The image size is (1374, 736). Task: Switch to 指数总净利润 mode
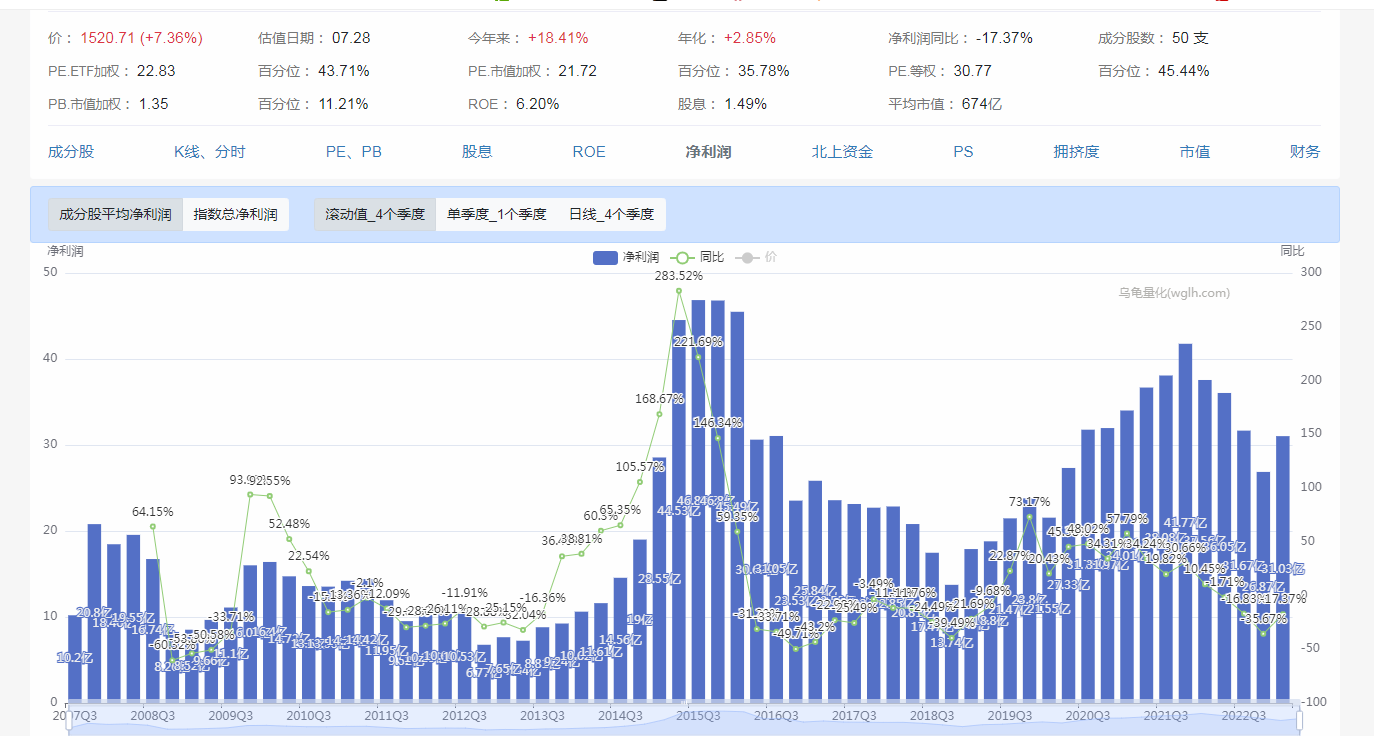(x=236, y=214)
